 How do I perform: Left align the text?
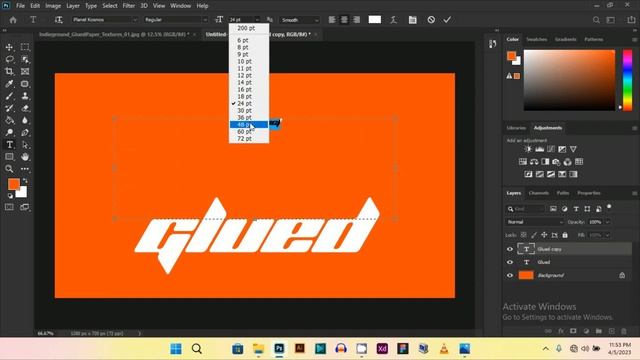[x=332, y=20]
